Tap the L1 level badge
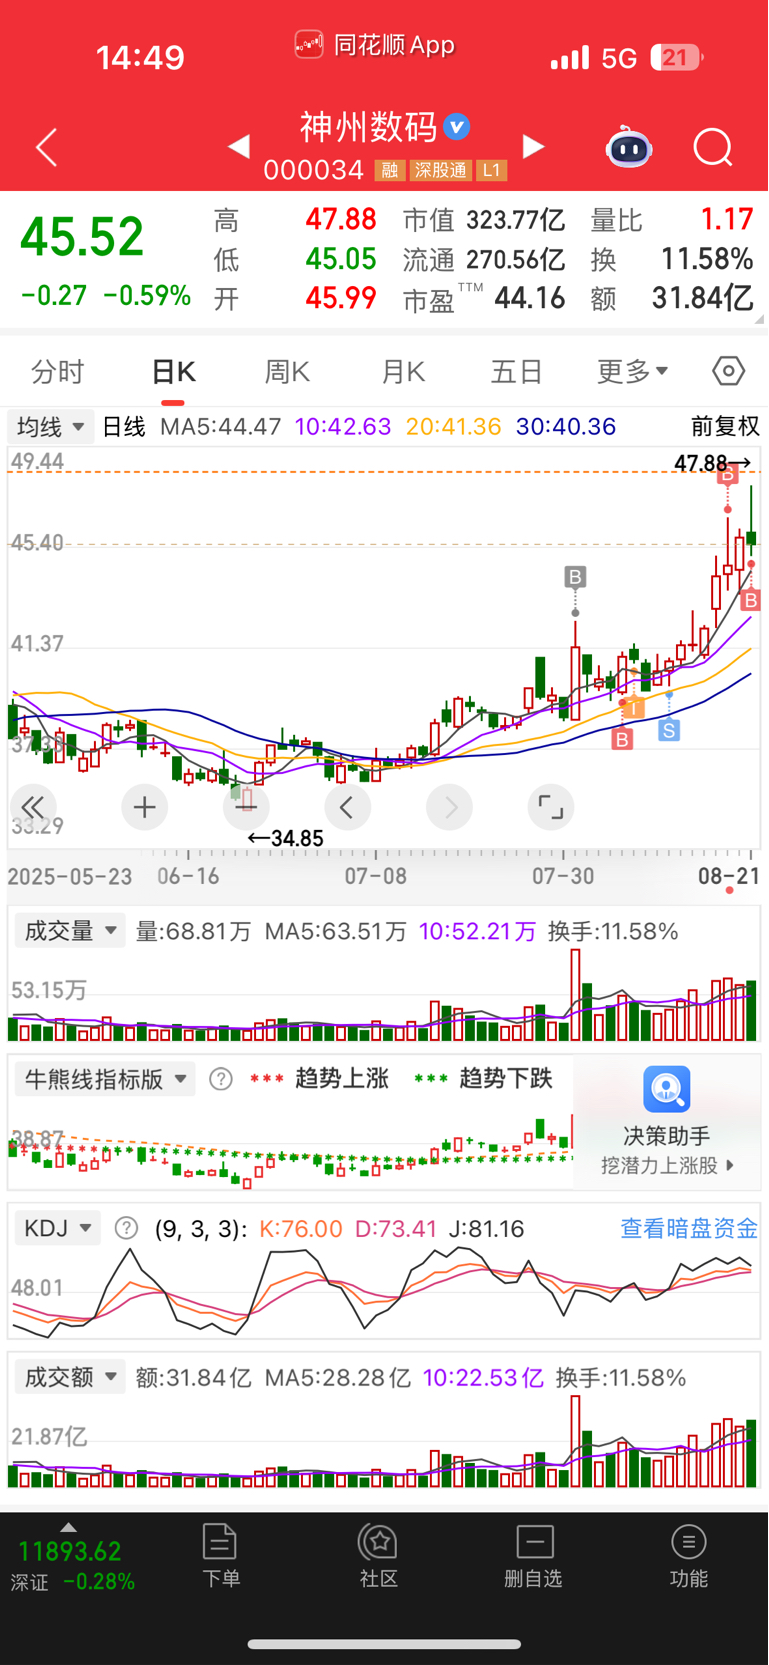769x1665 pixels. point(491,171)
